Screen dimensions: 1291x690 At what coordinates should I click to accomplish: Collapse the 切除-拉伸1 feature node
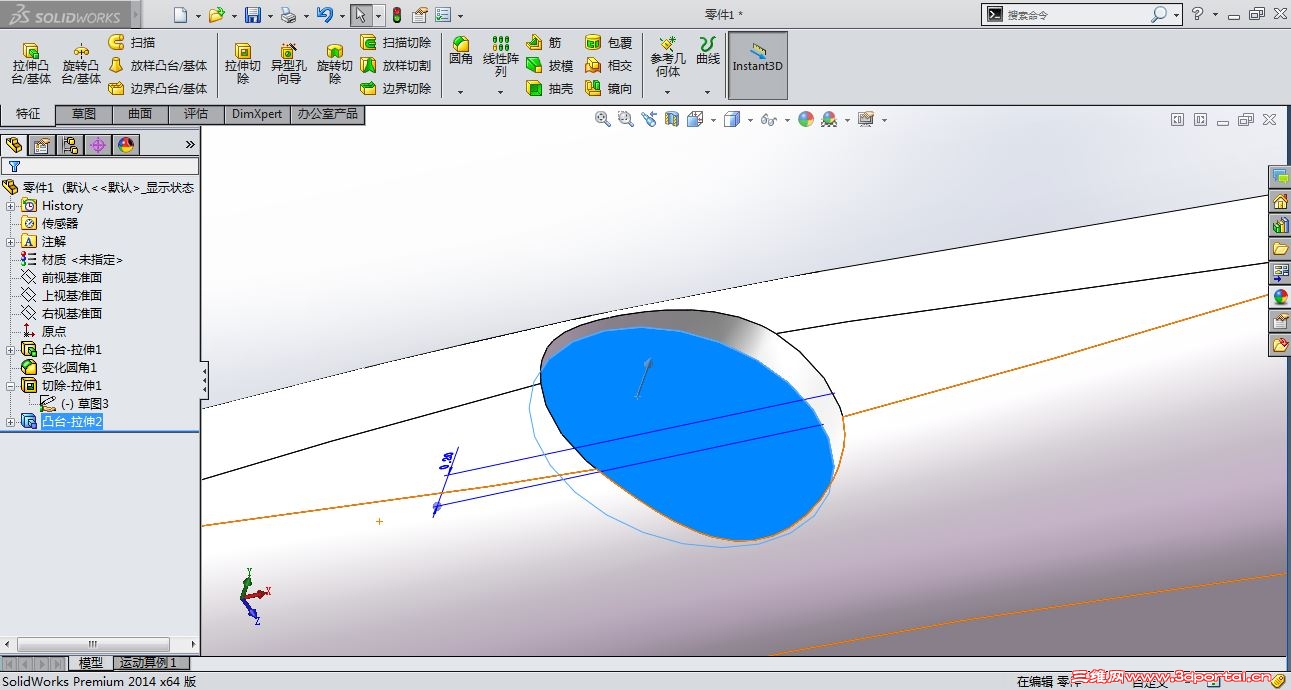coord(11,386)
